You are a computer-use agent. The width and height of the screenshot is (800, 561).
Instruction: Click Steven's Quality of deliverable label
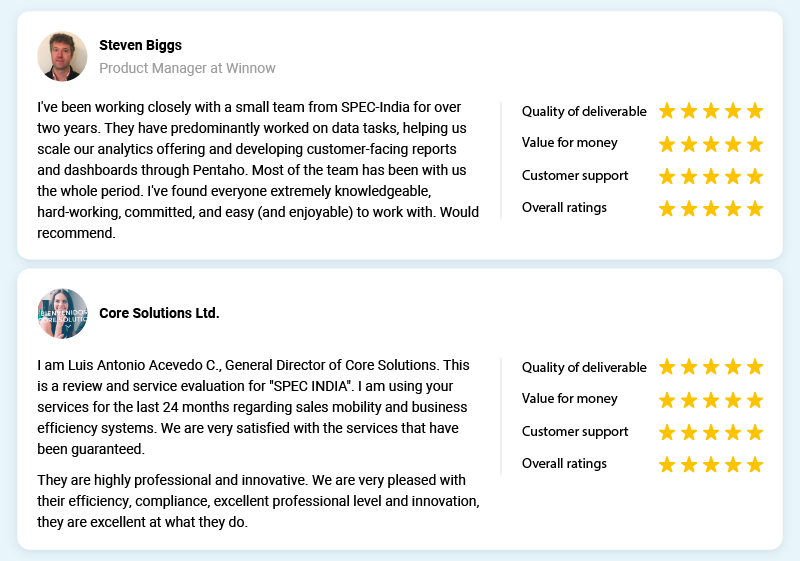click(x=584, y=111)
